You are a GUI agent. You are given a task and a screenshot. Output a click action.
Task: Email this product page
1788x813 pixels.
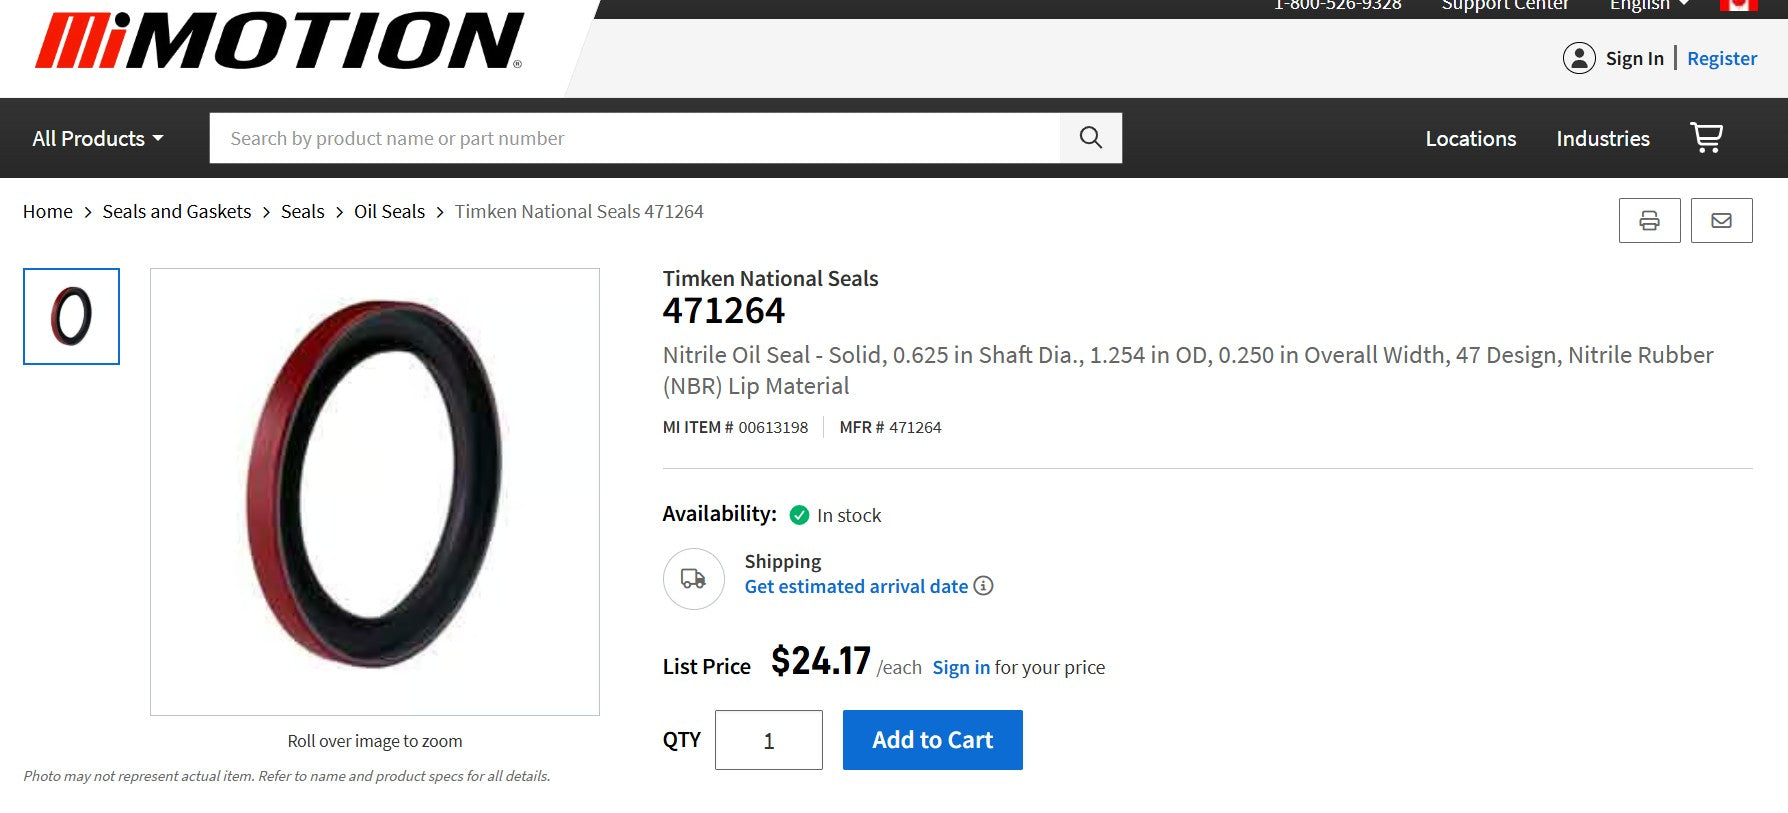point(1721,219)
